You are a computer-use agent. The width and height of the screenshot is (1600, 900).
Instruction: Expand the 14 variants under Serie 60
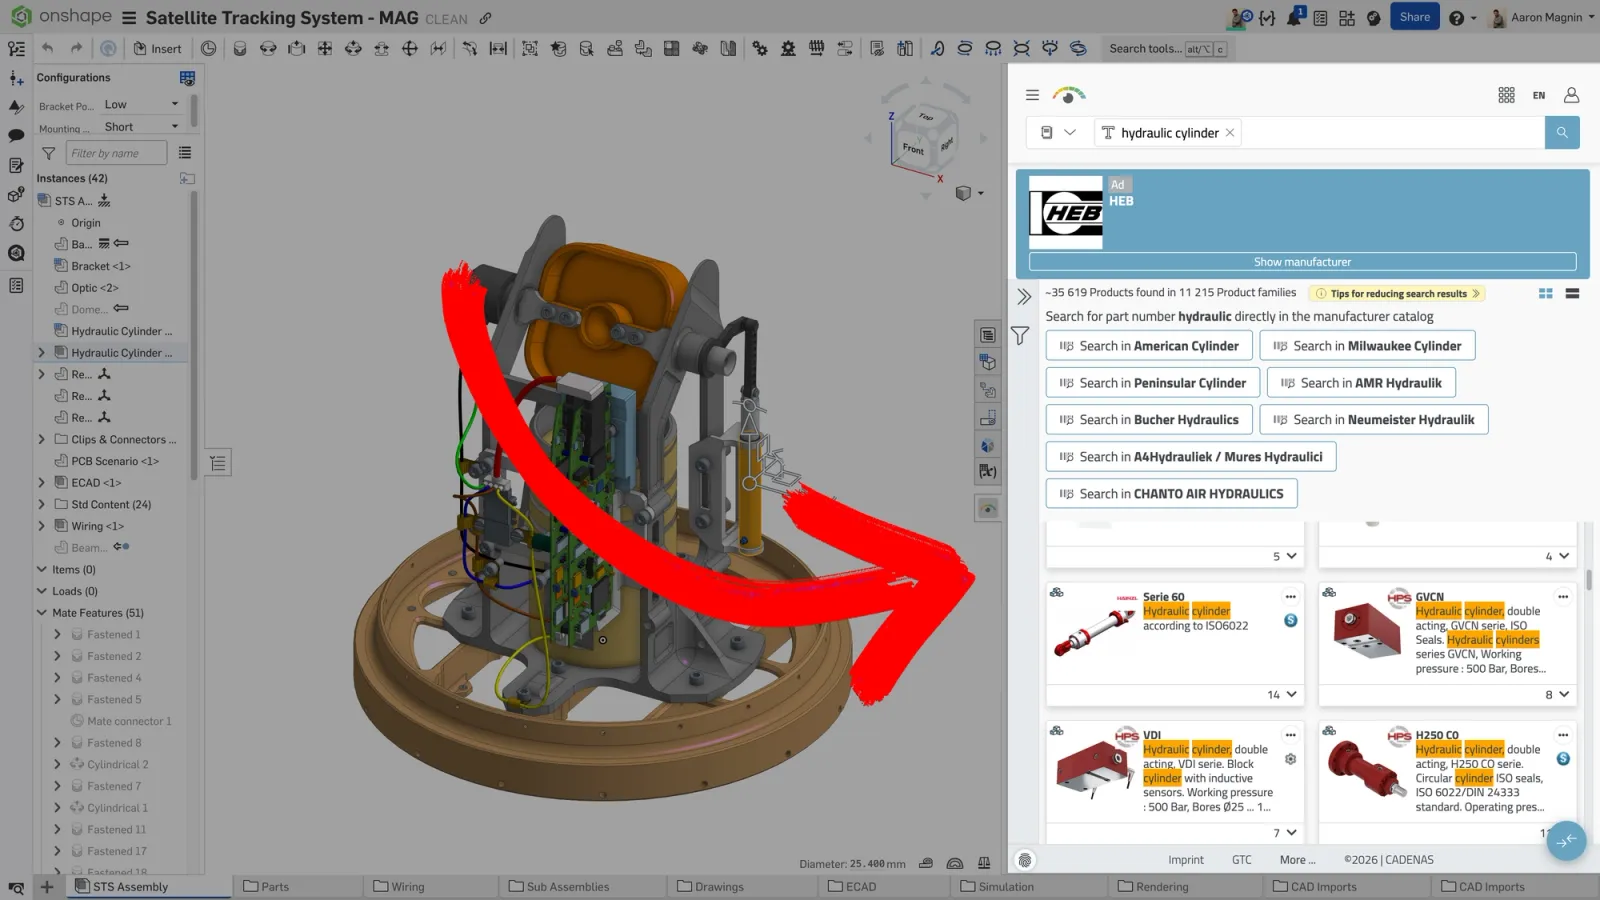point(1281,694)
